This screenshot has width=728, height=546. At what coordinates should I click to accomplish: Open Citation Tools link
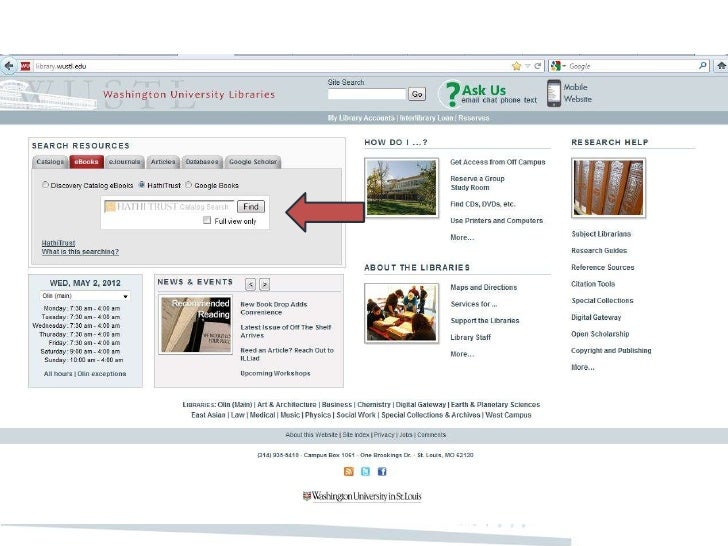593,284
